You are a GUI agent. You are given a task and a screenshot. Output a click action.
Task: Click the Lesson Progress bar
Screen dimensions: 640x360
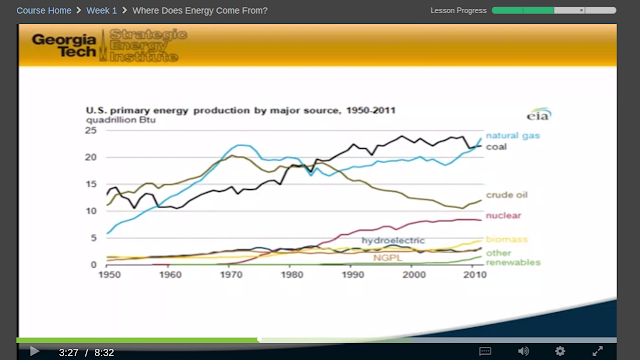coord(554,10)
